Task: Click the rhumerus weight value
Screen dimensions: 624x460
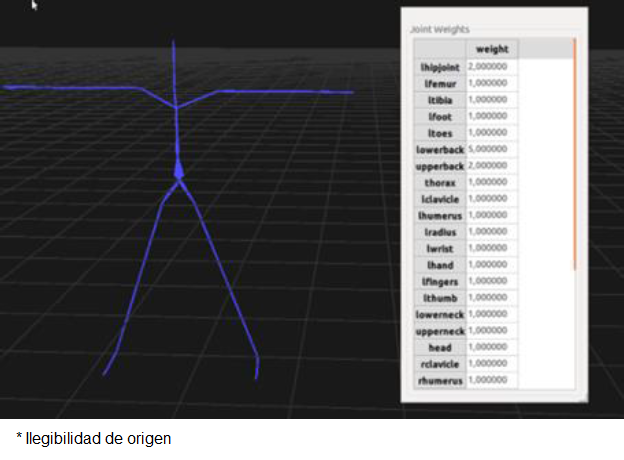Action: click(492, 380)
